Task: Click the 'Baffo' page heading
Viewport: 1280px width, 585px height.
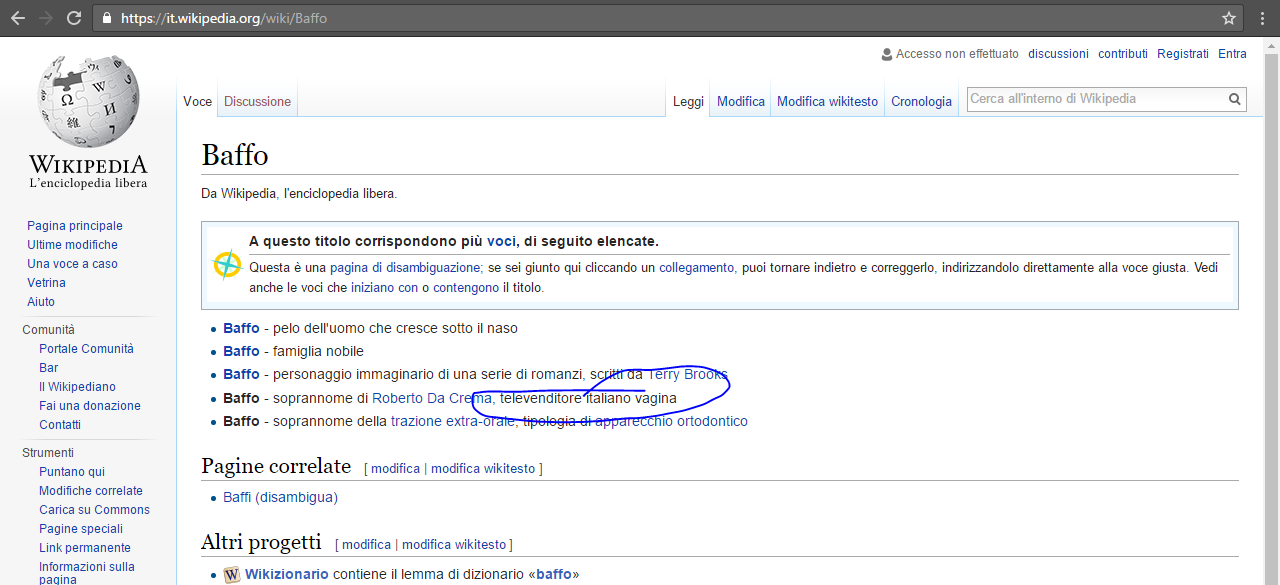Action: [x=235, y=155]
